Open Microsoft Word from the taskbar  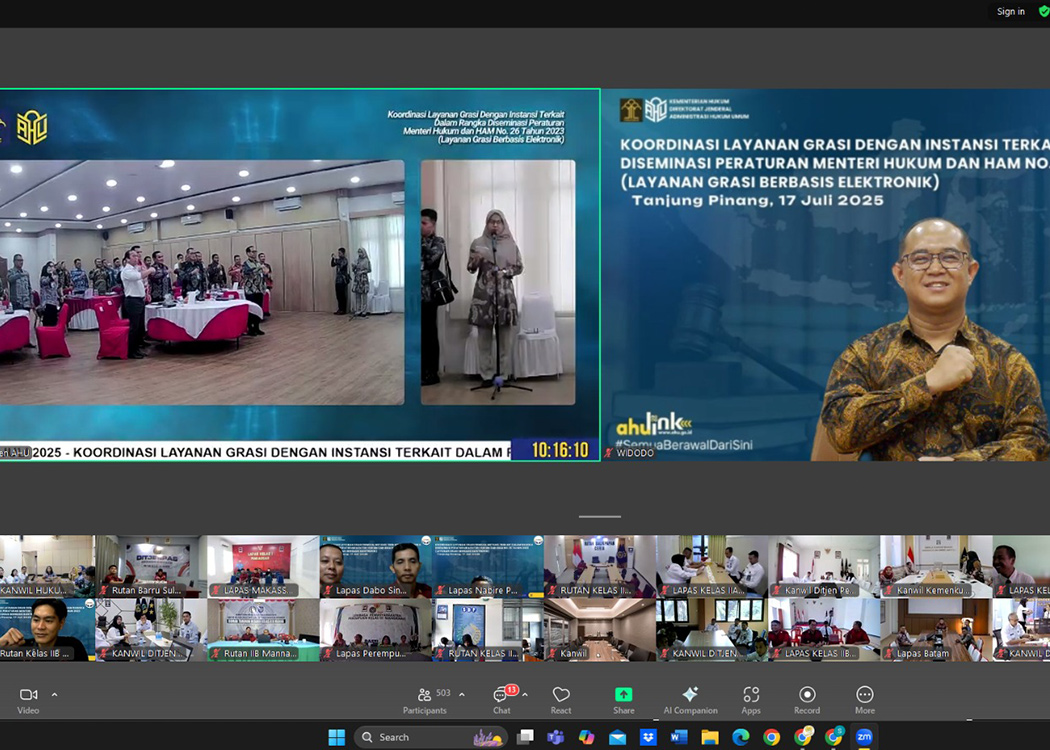click(679, 737)
